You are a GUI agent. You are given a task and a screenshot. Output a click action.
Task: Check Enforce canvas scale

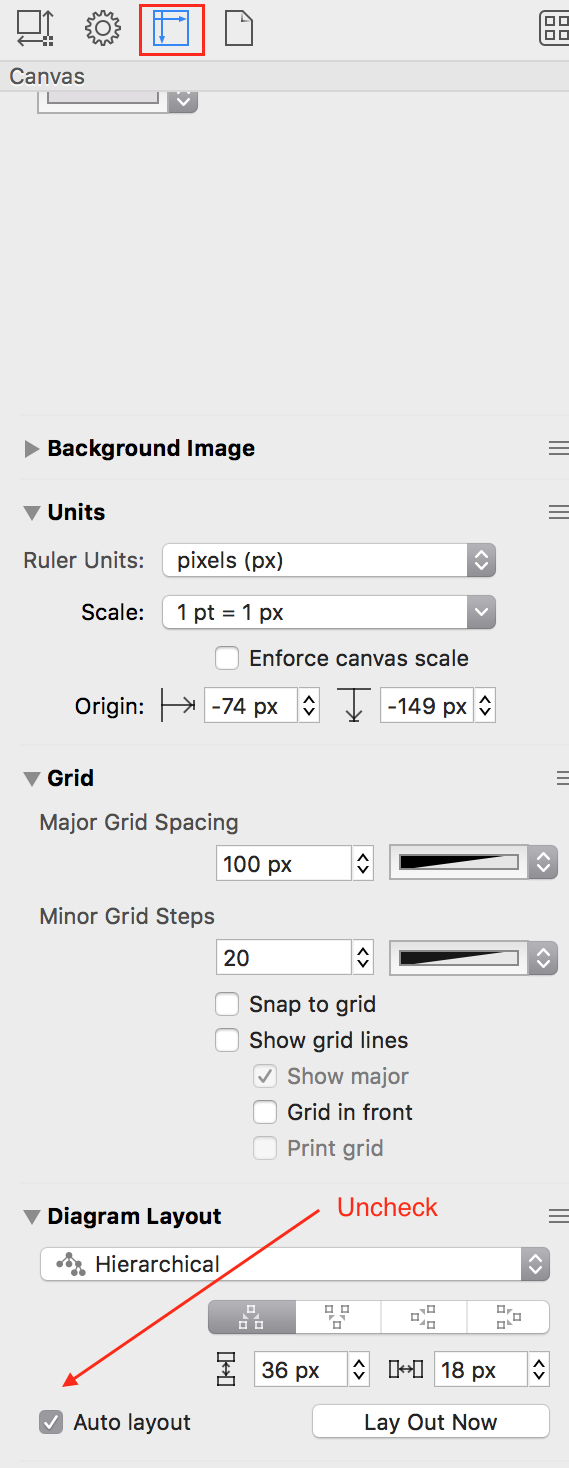click(228, 658)
